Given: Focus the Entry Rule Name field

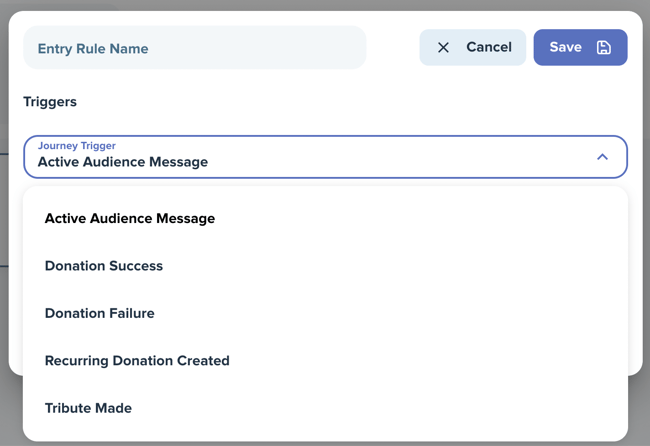Looking at the screenshot, I should click(x=195, y=48).
